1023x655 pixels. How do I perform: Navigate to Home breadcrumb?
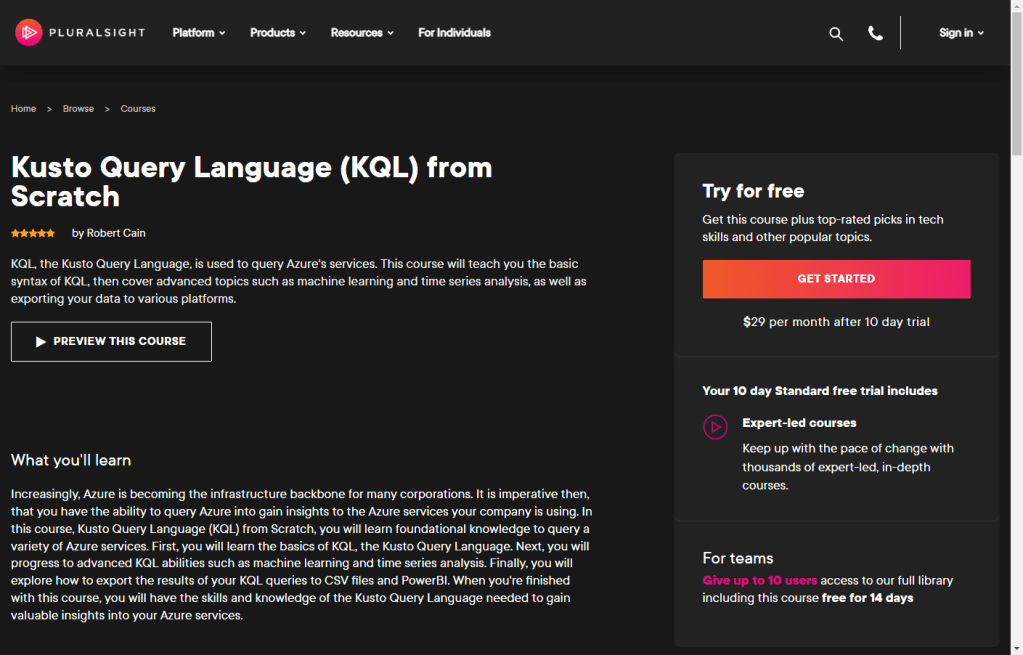tap(23, 109)
